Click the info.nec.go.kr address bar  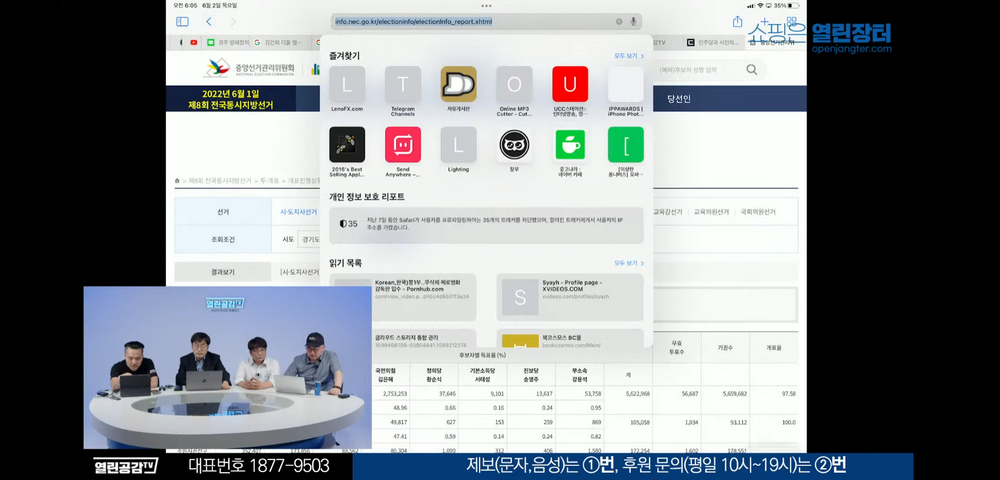pos(470,21)
